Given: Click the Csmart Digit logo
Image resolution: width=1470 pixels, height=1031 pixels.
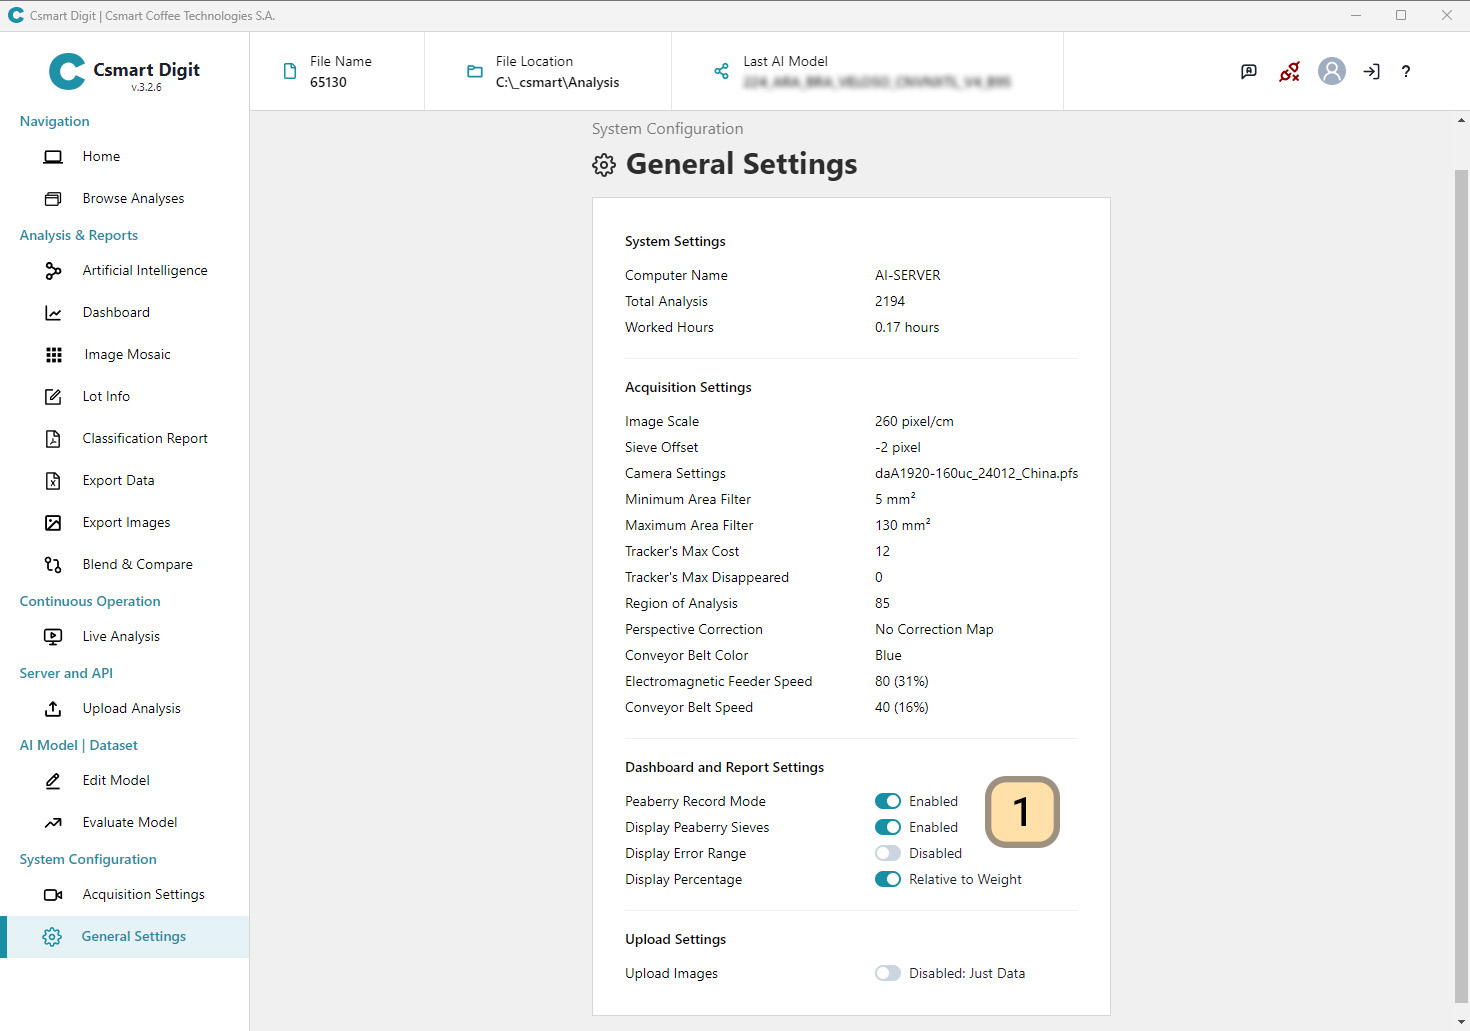Looking at the screenshot, I should 124,72.
